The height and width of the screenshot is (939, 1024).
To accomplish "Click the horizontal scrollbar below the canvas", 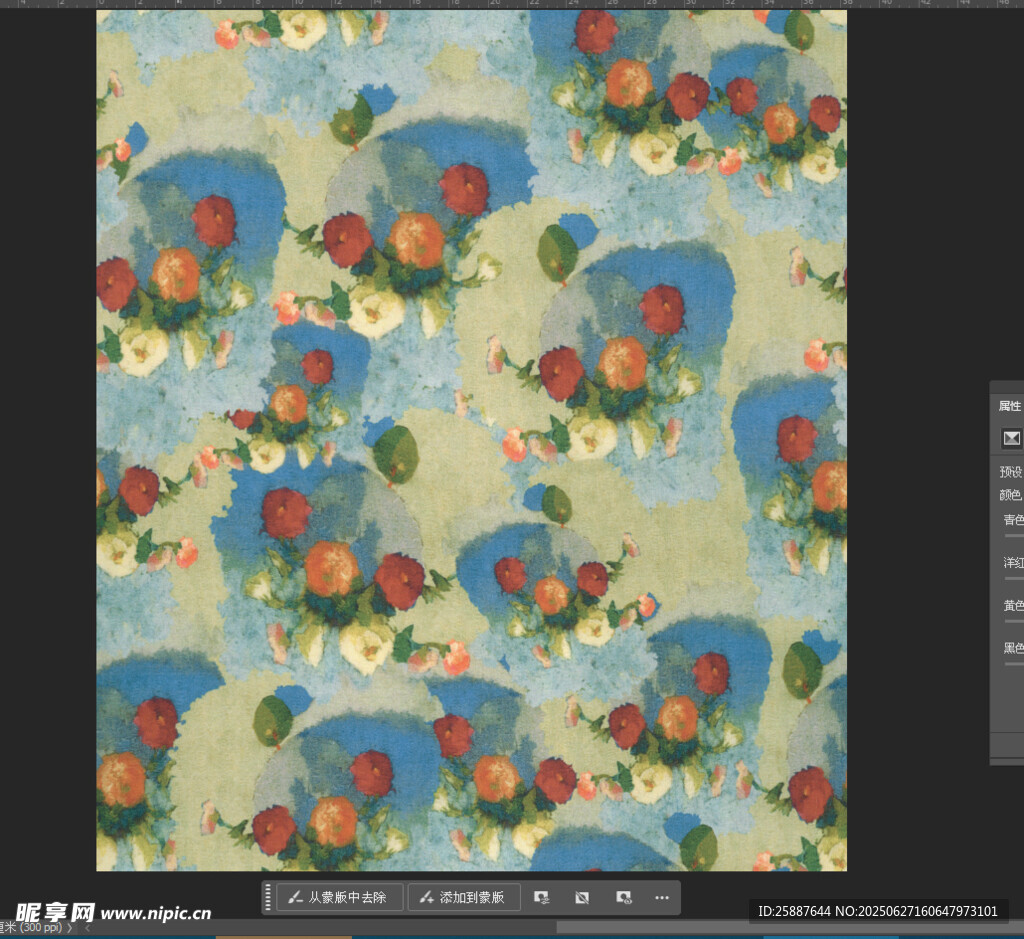I will (400, 928).
